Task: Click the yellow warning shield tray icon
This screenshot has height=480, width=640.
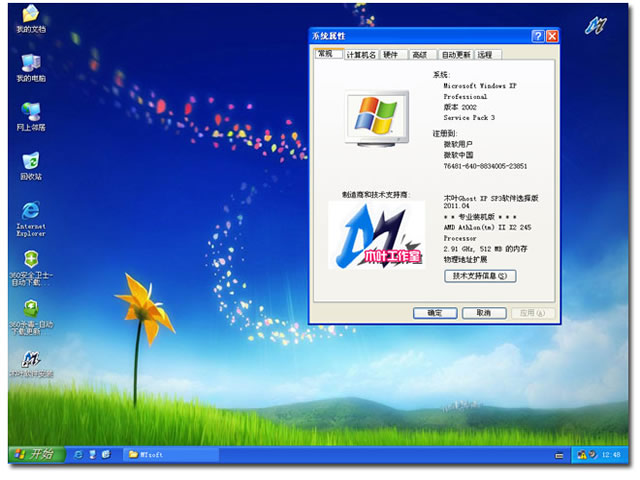Action: pyautogui.click(x=582, y=455)
